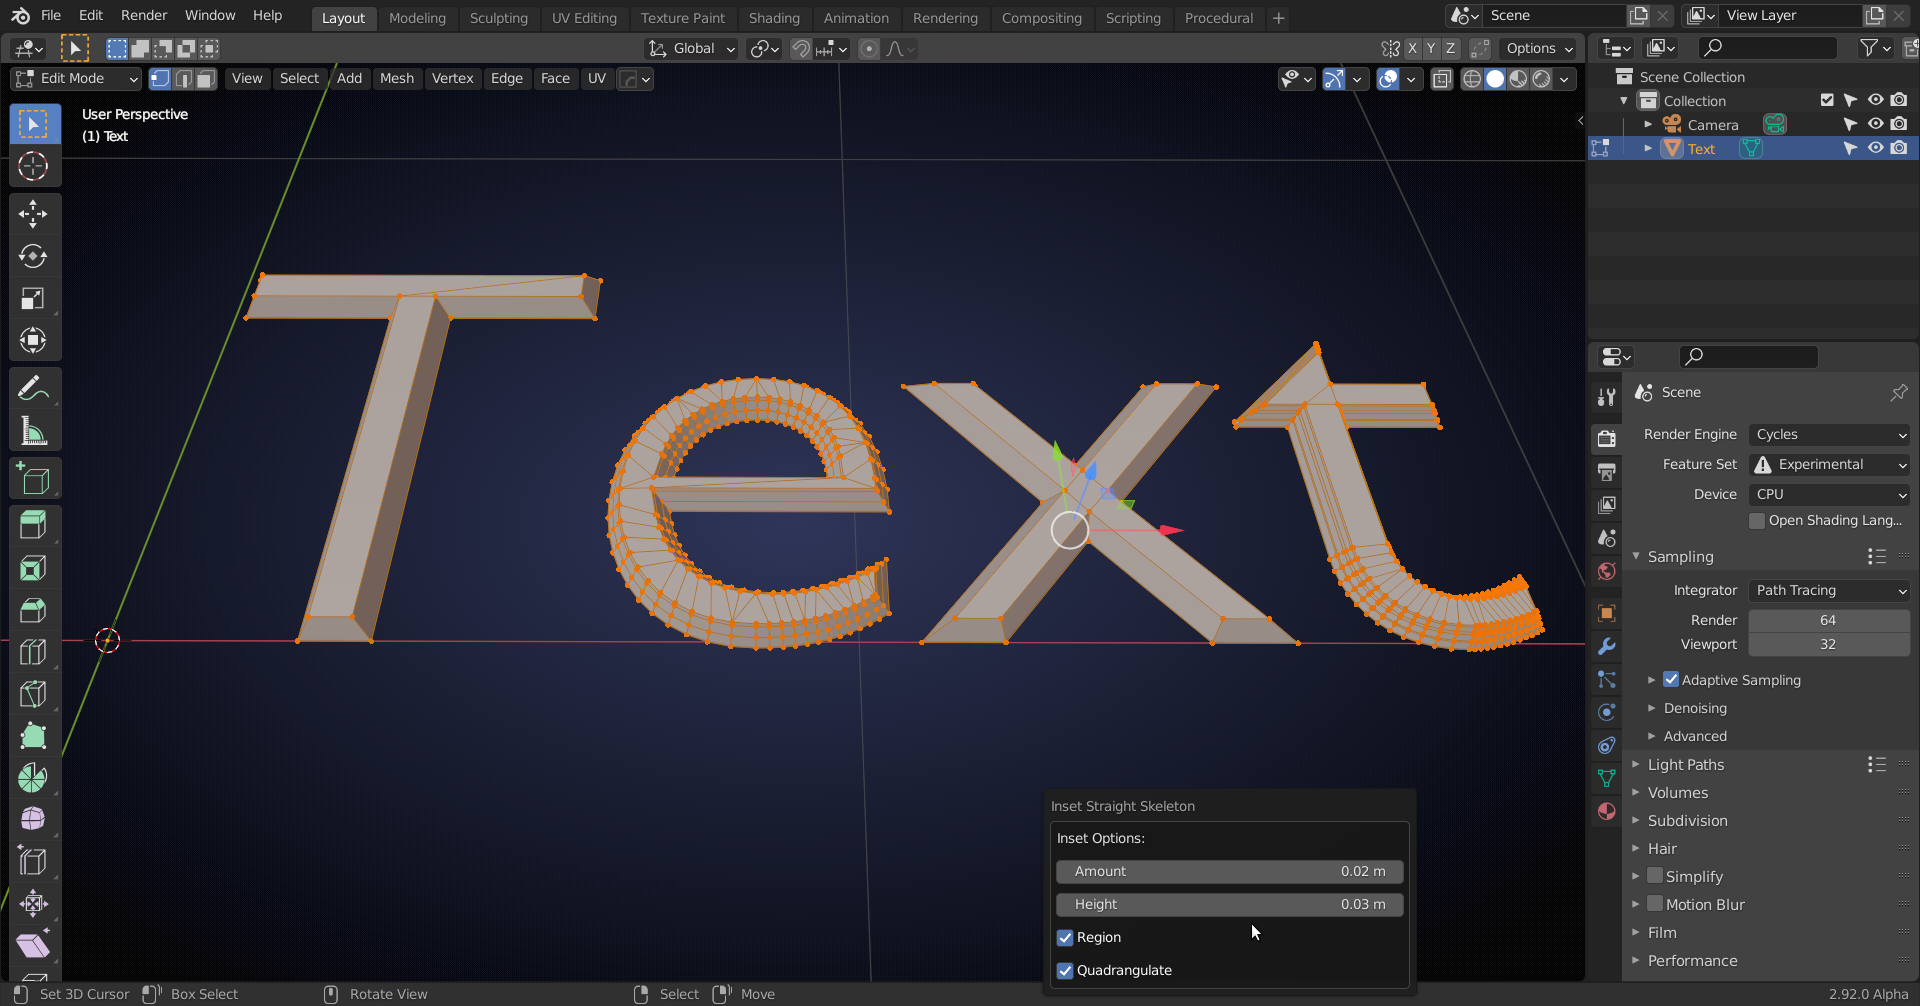The height and width of the screenshot is (1006, 1920).
Task: Pick the Measure tool
Action: 33,432
